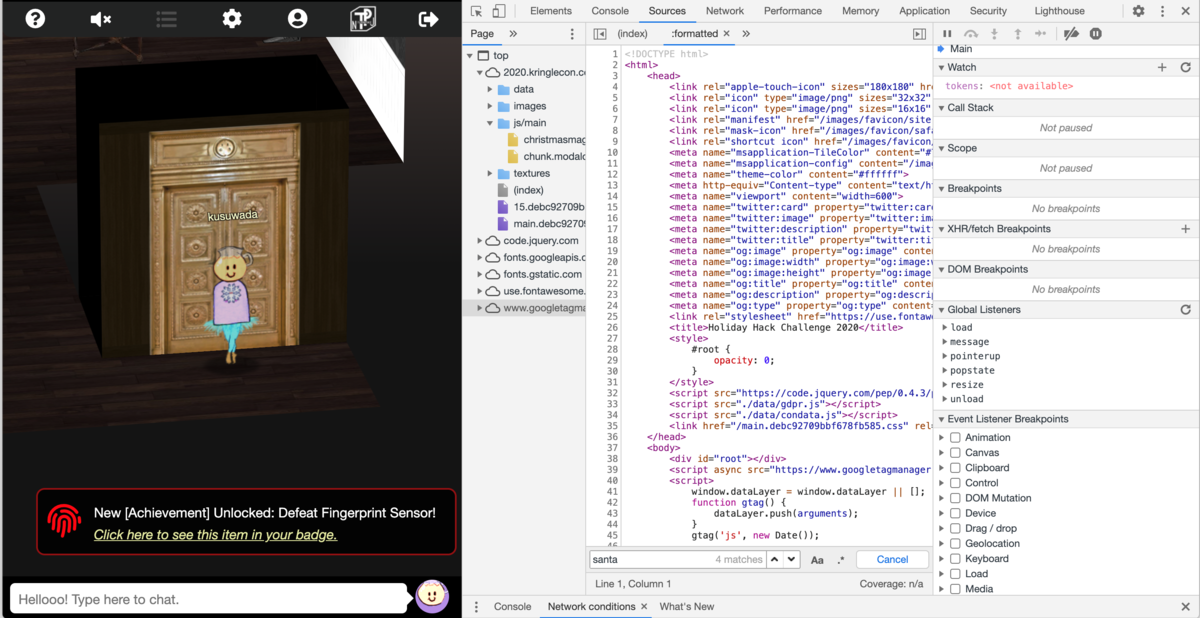Open DevTools settings gear
This screenshot has width=1200, height=618.
pyautogui.click(x=1138, y=11)
